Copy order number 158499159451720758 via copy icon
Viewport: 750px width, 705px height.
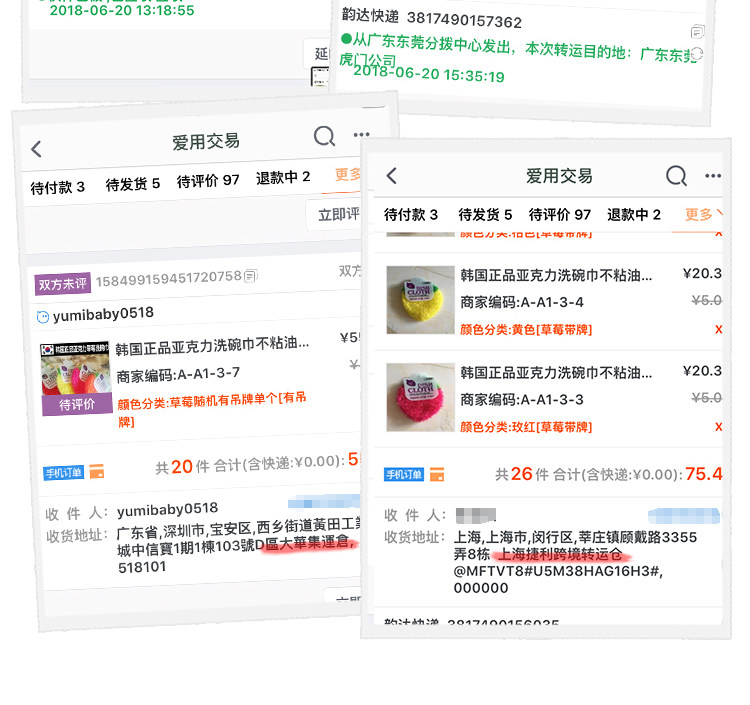(x=251, y=275)
